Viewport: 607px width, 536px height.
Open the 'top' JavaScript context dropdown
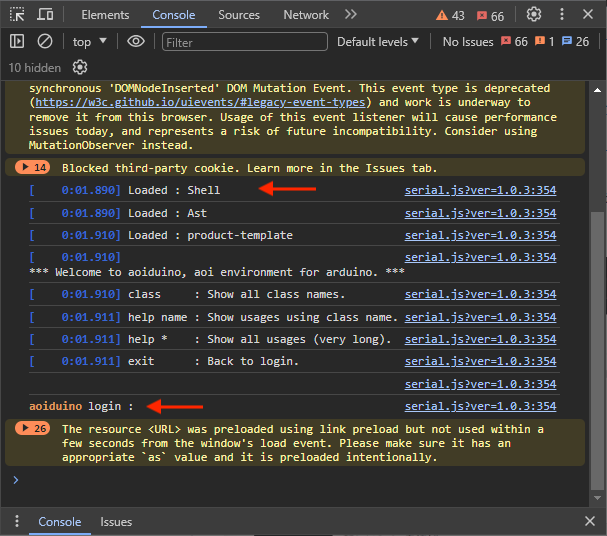(90, 42)
